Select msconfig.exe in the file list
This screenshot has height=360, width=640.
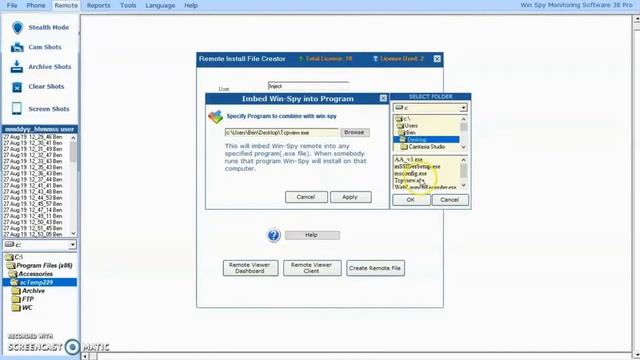pos(411,173)
